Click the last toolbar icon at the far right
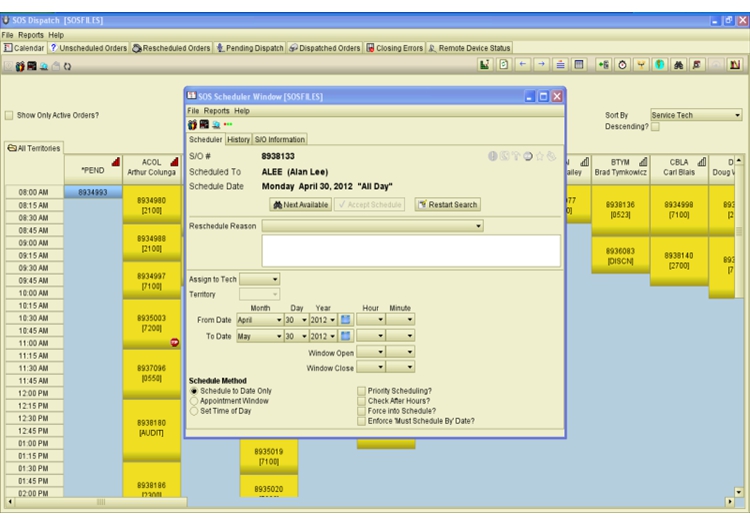 pos(735,65)
